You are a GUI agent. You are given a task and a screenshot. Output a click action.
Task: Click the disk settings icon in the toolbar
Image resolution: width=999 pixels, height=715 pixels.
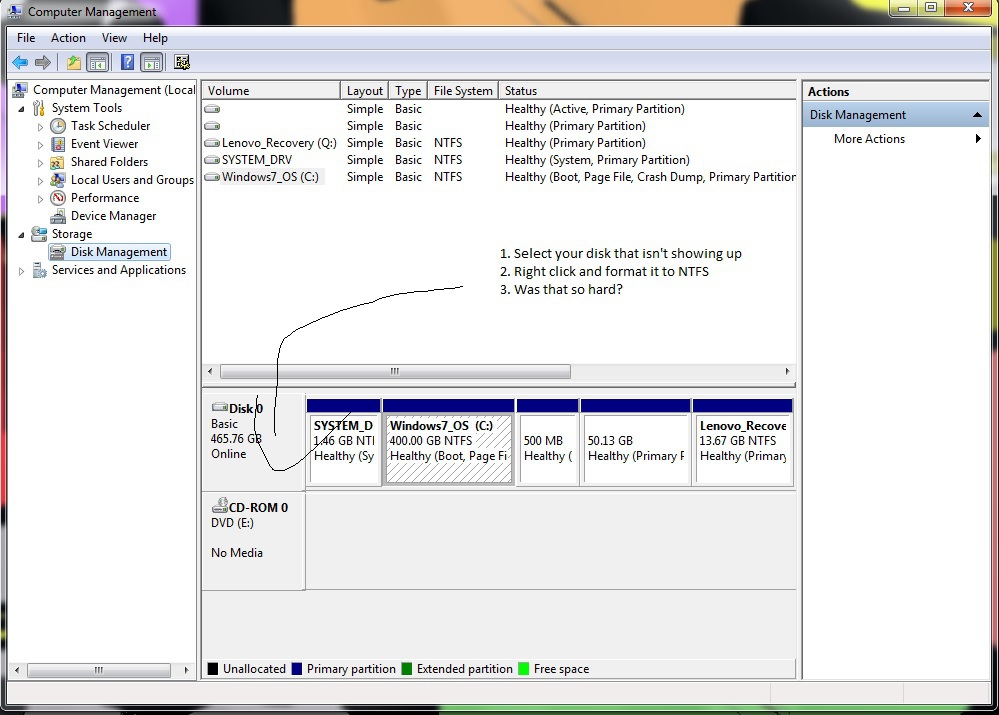(x=182, y=62)
